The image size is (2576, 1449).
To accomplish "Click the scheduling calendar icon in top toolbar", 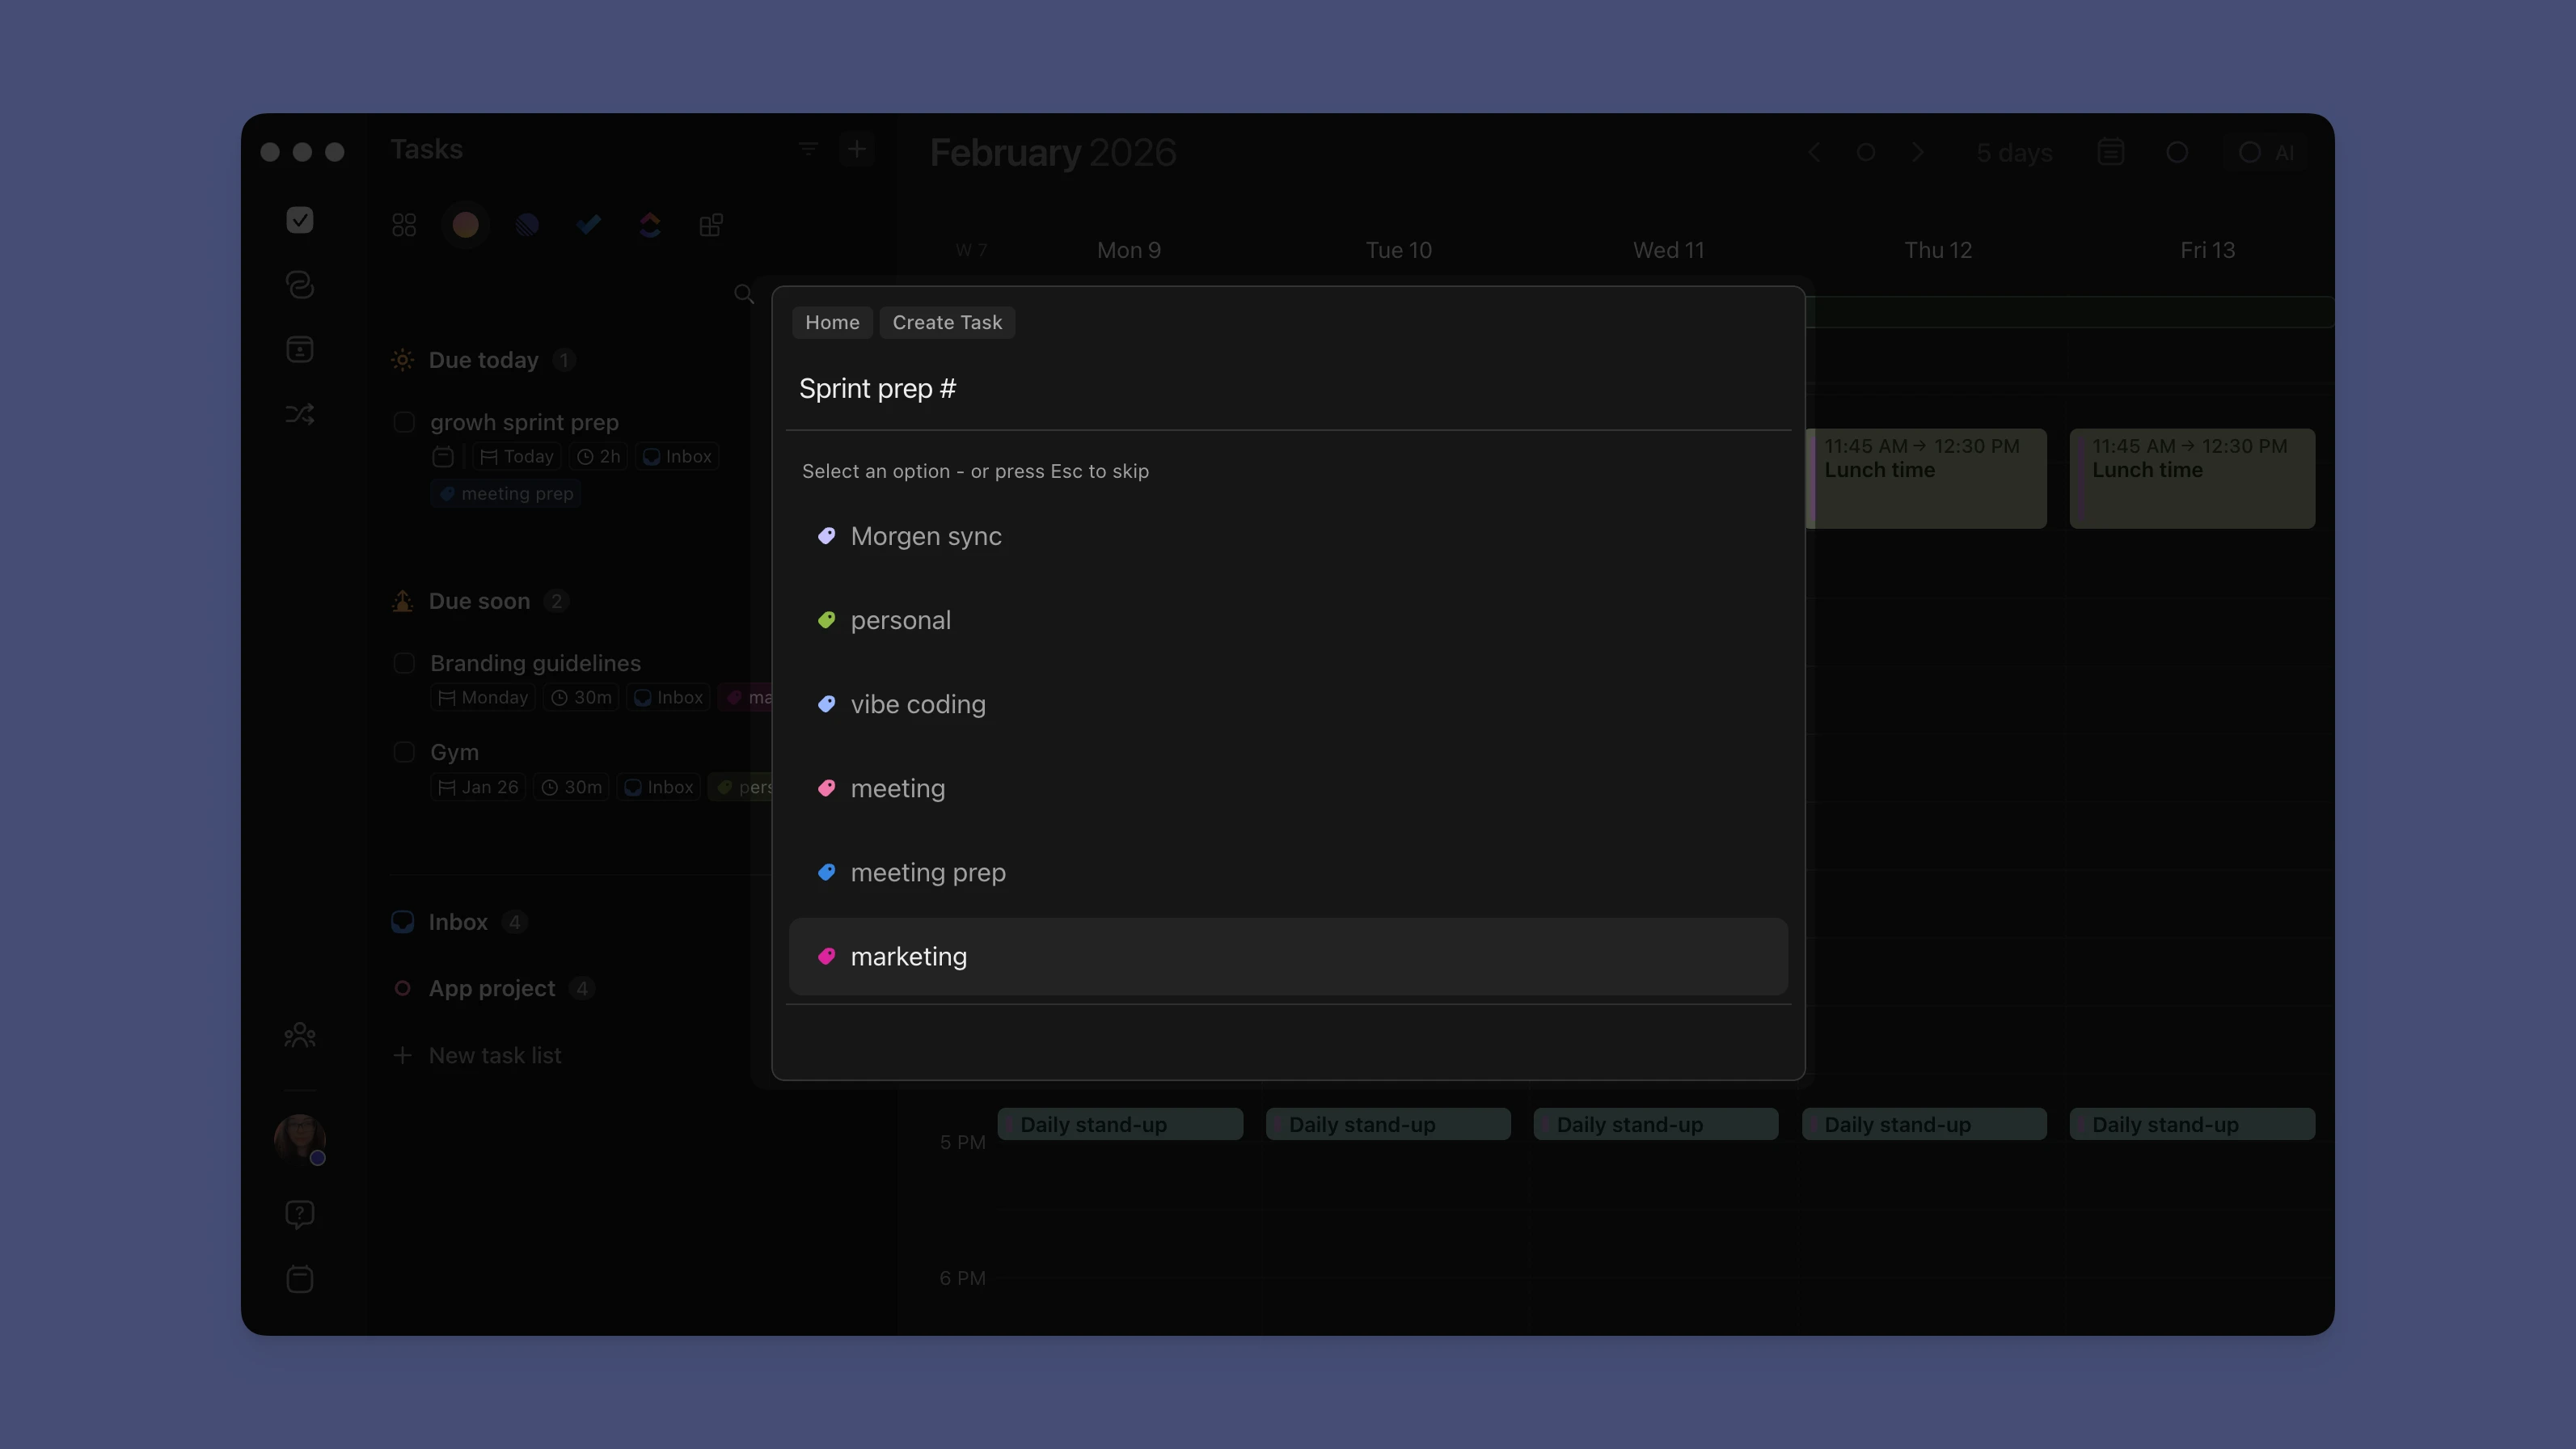I will click(x=2110, y=152).
